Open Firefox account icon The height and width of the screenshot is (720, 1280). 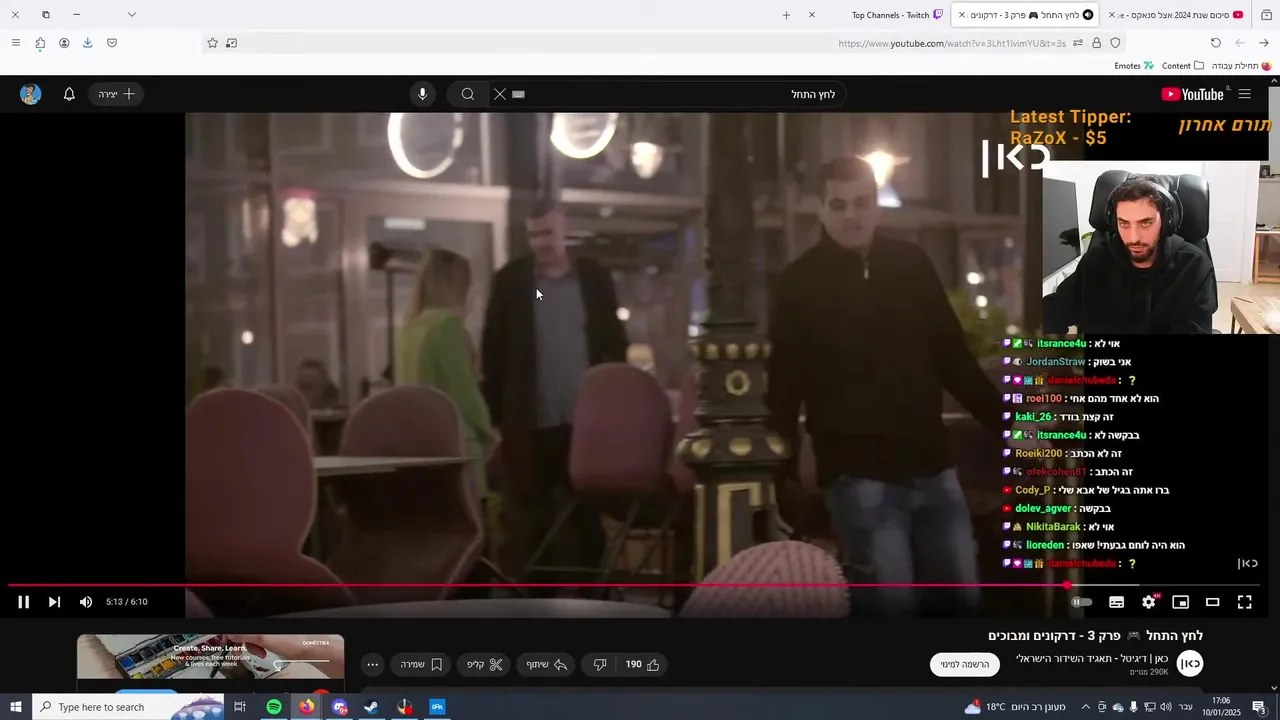[64, 43]
